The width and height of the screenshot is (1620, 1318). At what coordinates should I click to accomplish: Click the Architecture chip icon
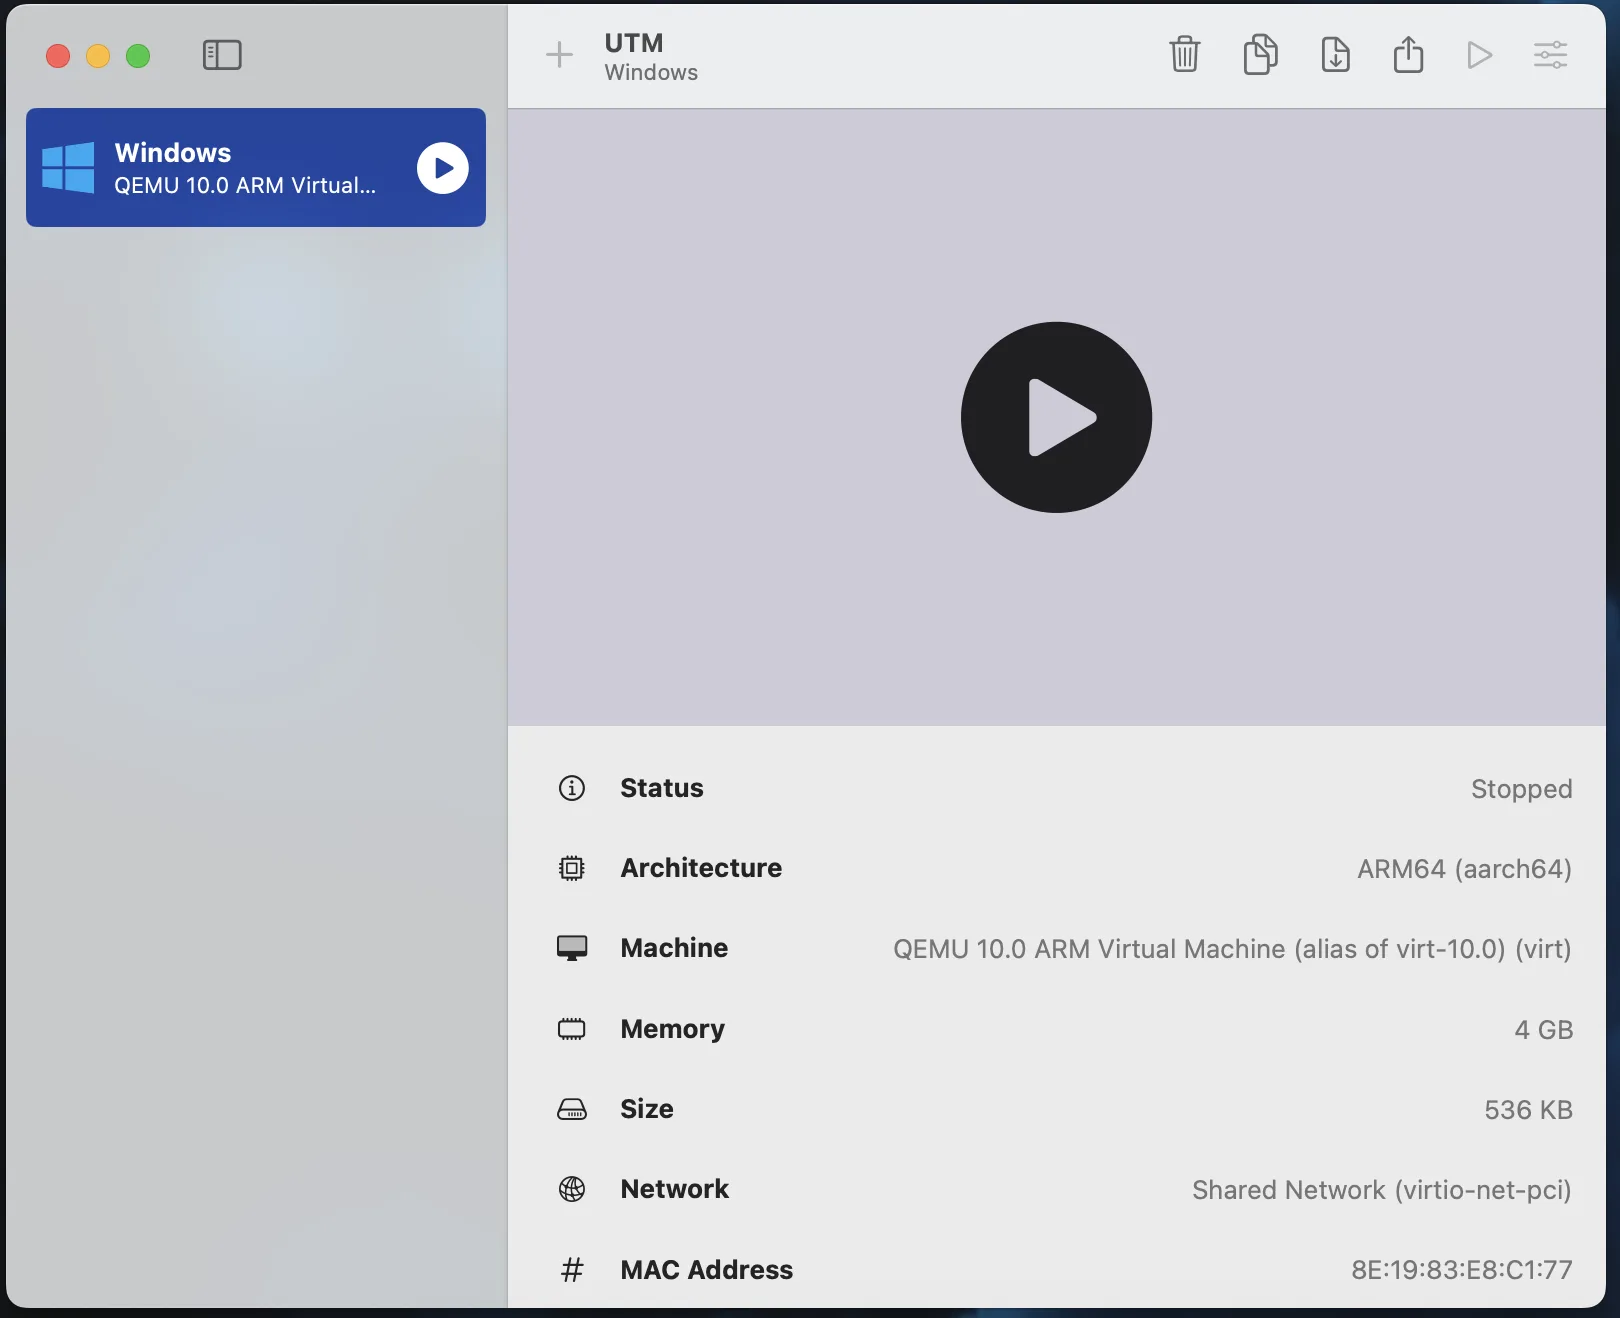[571, 868]
